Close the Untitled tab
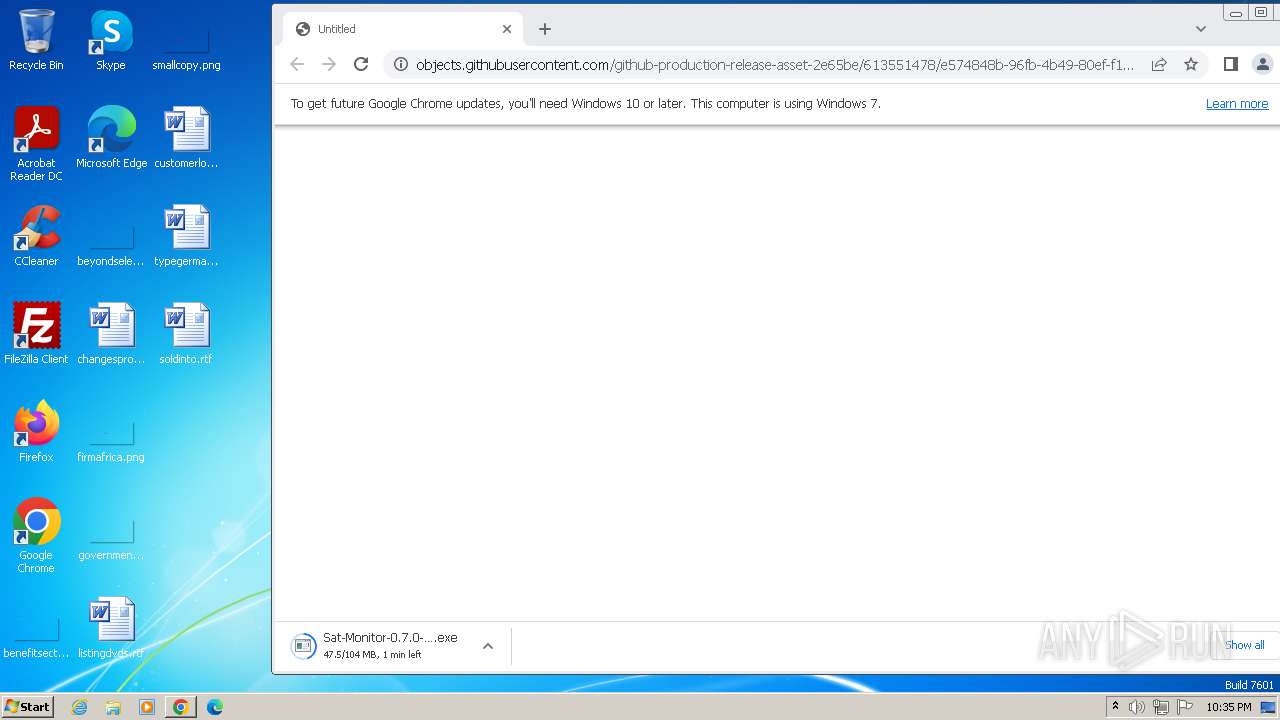 507,29
